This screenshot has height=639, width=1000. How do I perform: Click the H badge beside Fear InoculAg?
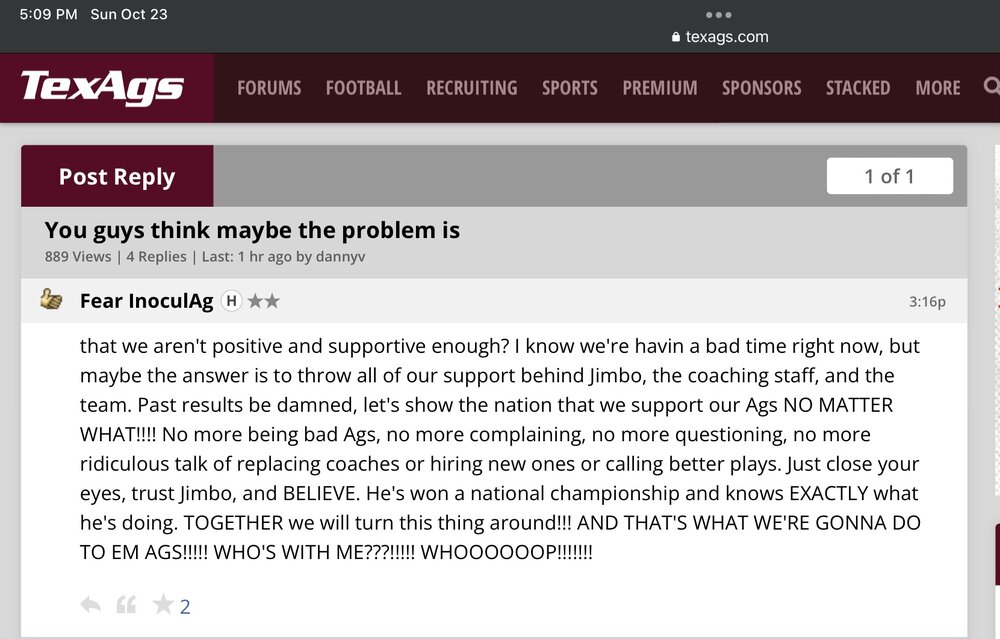point(231,300)
